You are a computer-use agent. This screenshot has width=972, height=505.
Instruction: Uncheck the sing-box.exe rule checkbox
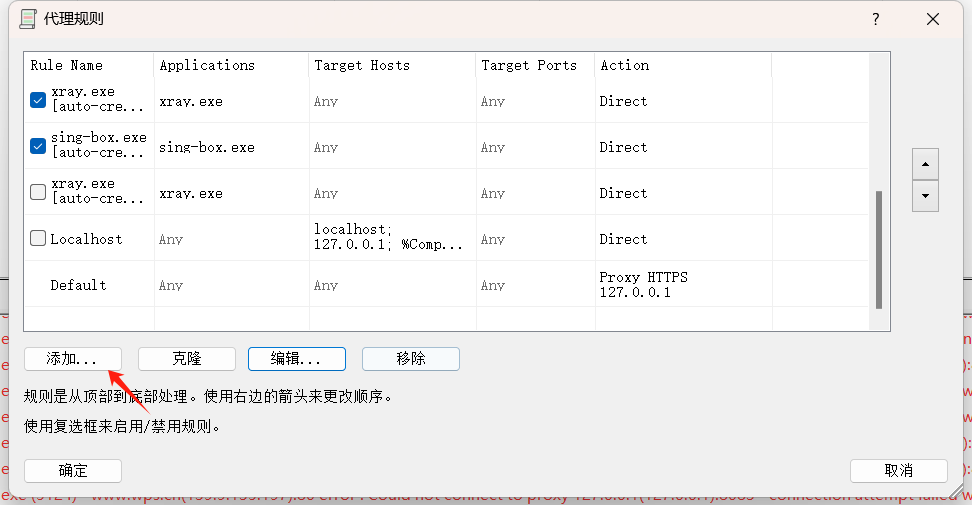[38, 146]
